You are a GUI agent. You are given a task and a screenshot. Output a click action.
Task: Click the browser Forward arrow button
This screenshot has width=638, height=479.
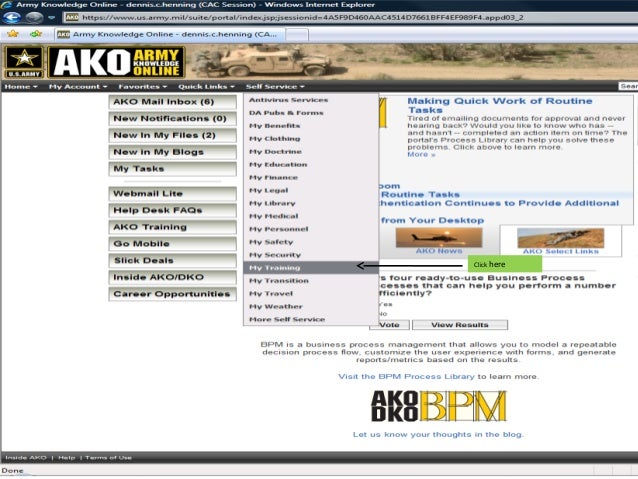[x=35, y=17]
